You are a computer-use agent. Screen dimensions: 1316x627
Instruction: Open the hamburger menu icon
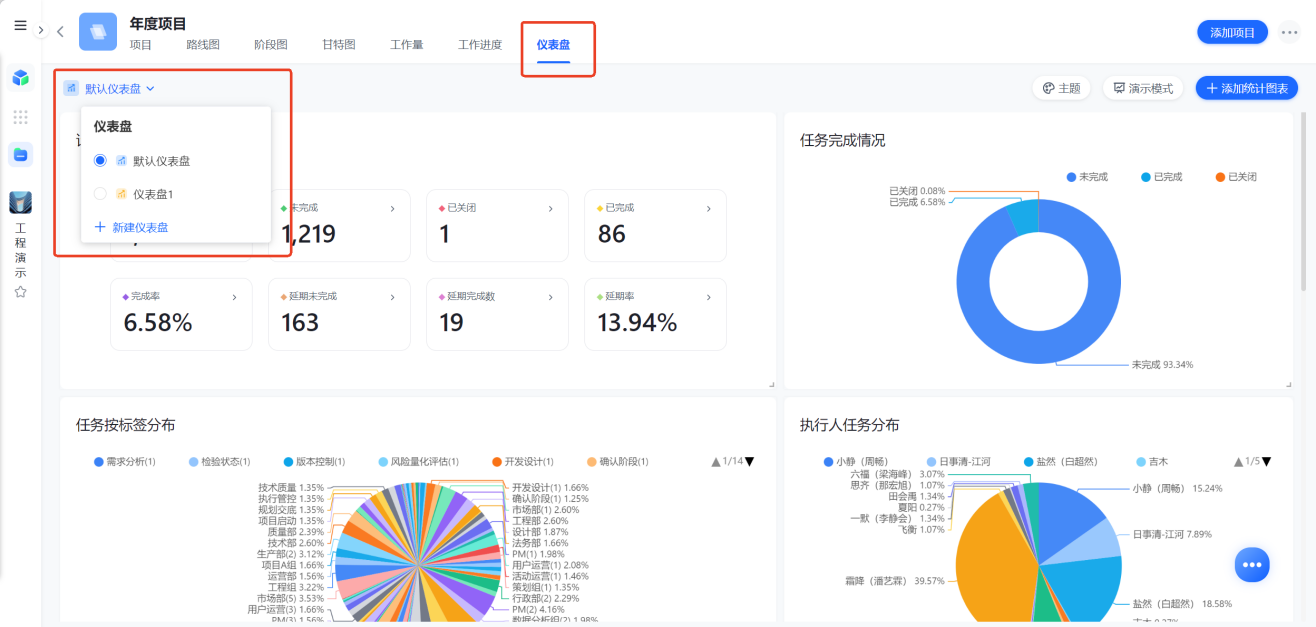20,25
